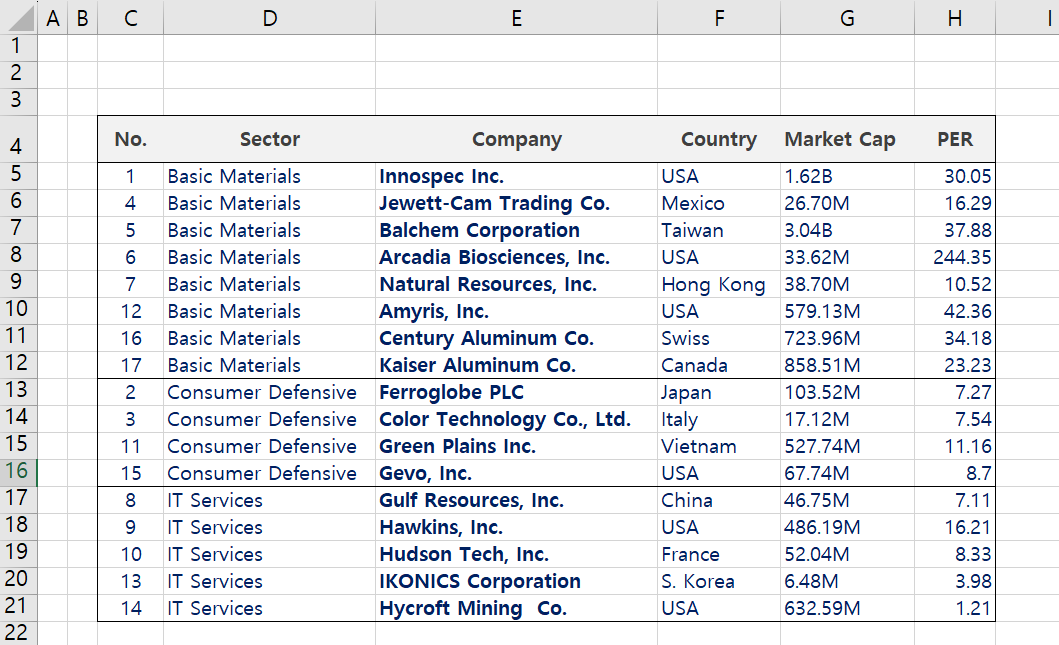Click the market cap cell '632.59M'

847,609
